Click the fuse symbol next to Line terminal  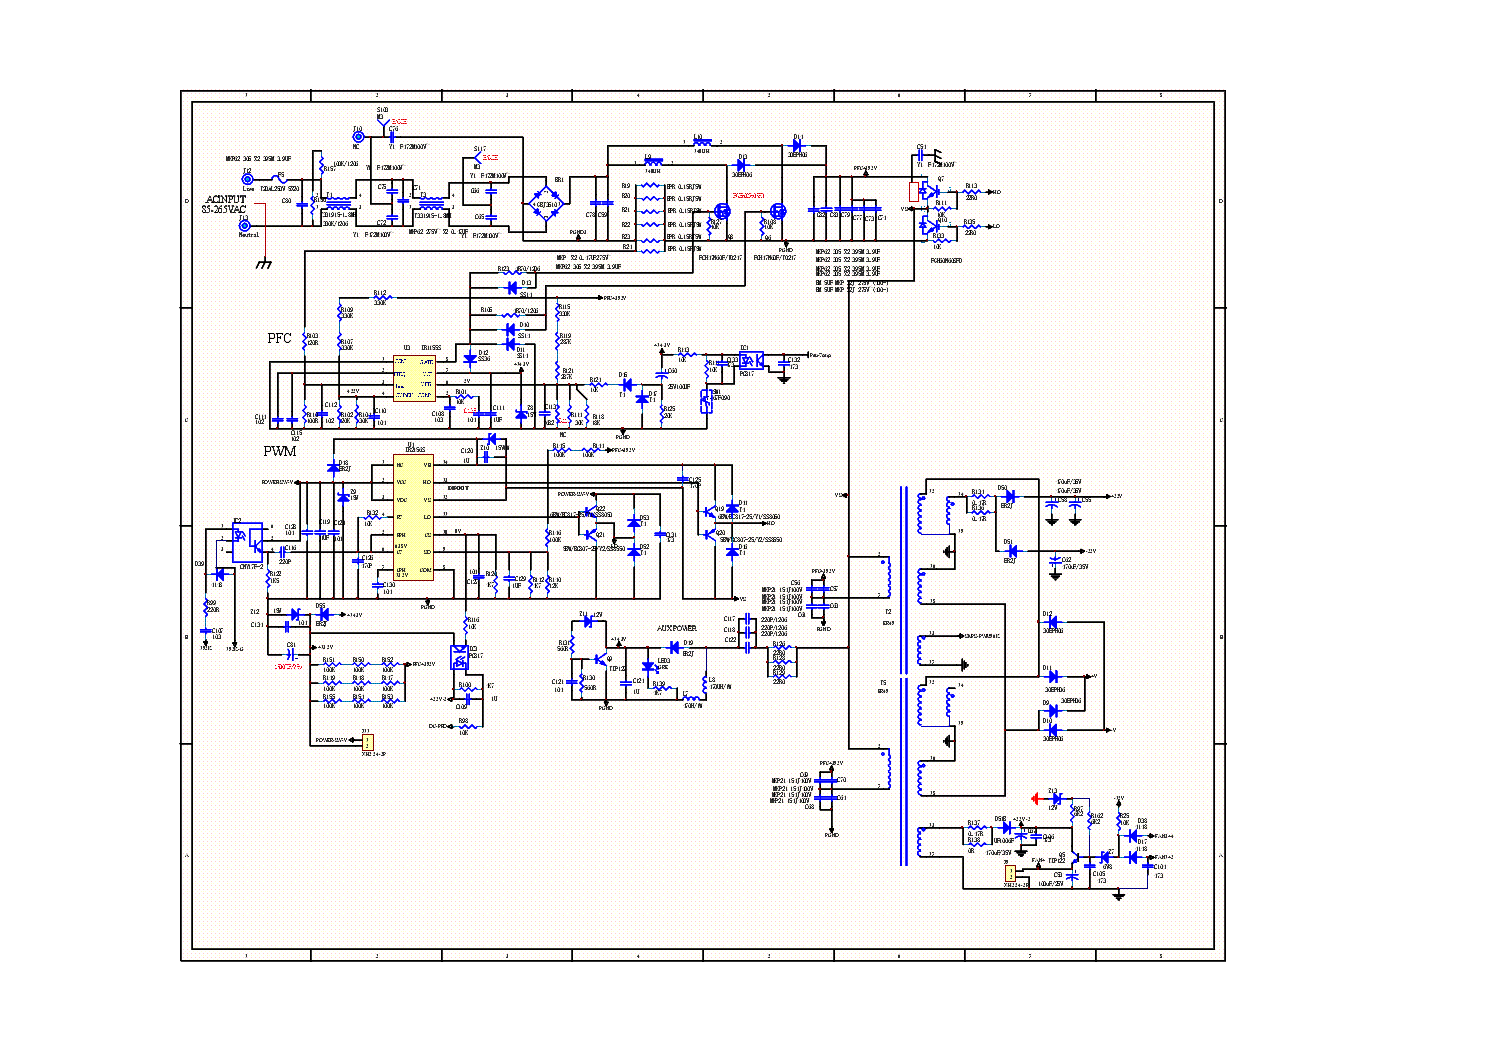281,180
